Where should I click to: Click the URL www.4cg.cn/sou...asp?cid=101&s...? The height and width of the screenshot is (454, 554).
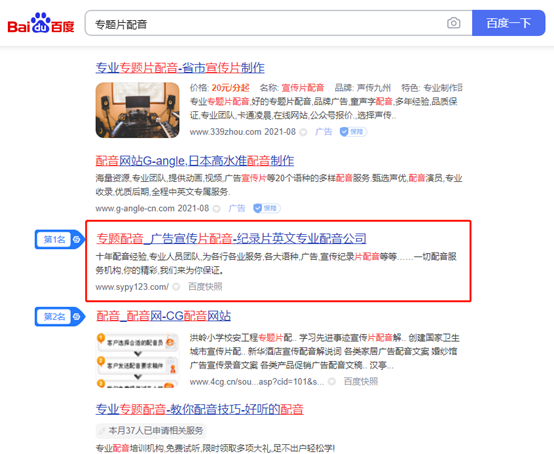[x=257, y=382]
